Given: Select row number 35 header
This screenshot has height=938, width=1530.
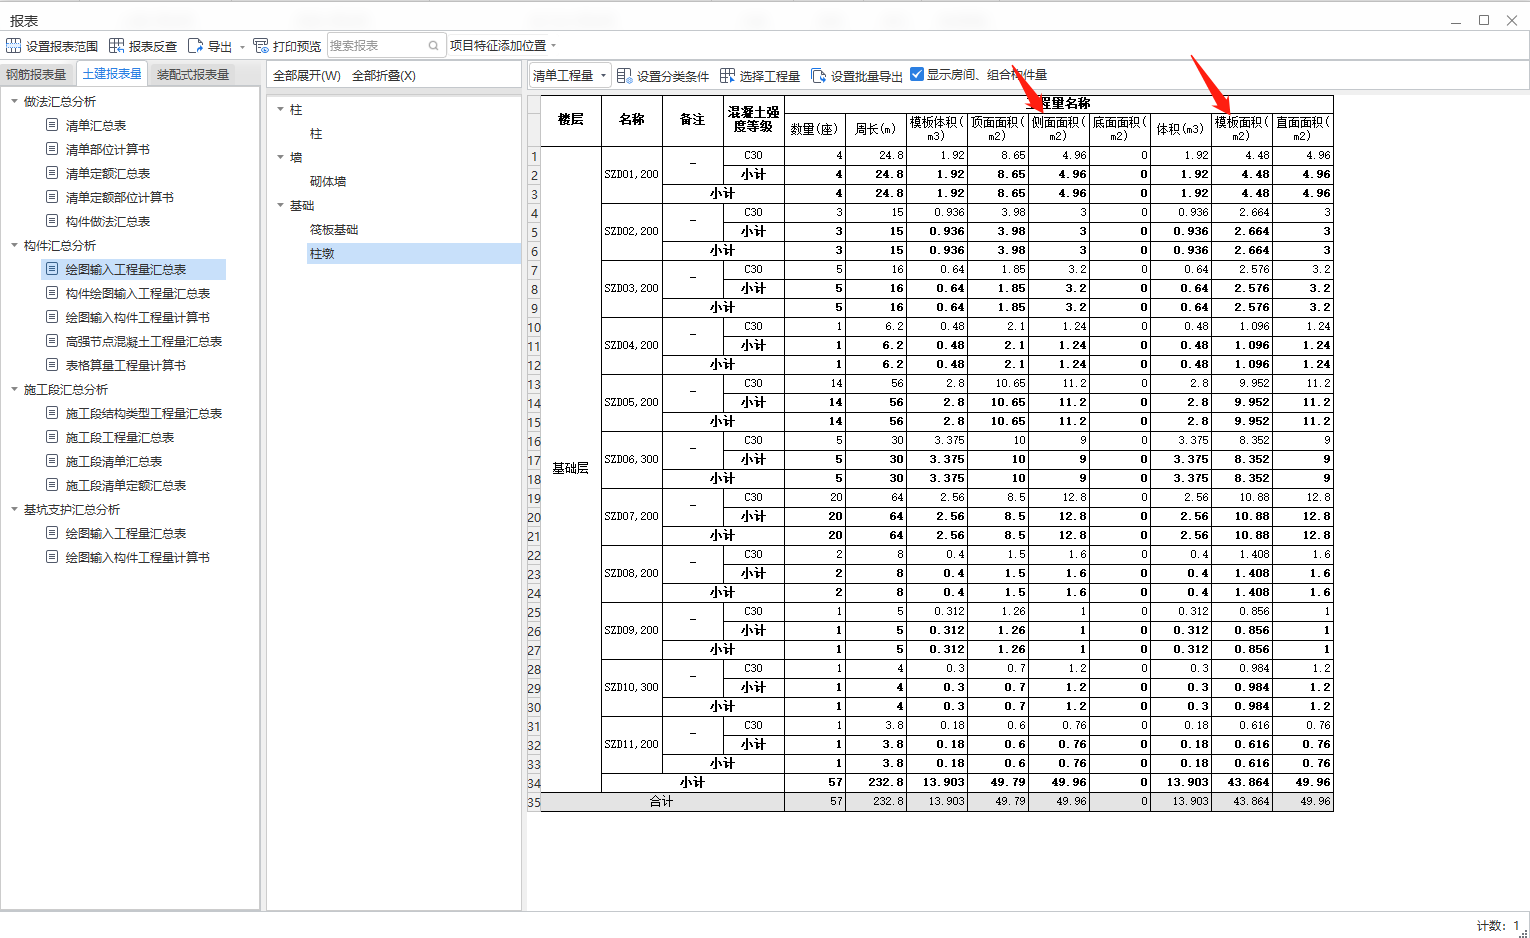Looking at the screenshot, I should click(534, 802).
